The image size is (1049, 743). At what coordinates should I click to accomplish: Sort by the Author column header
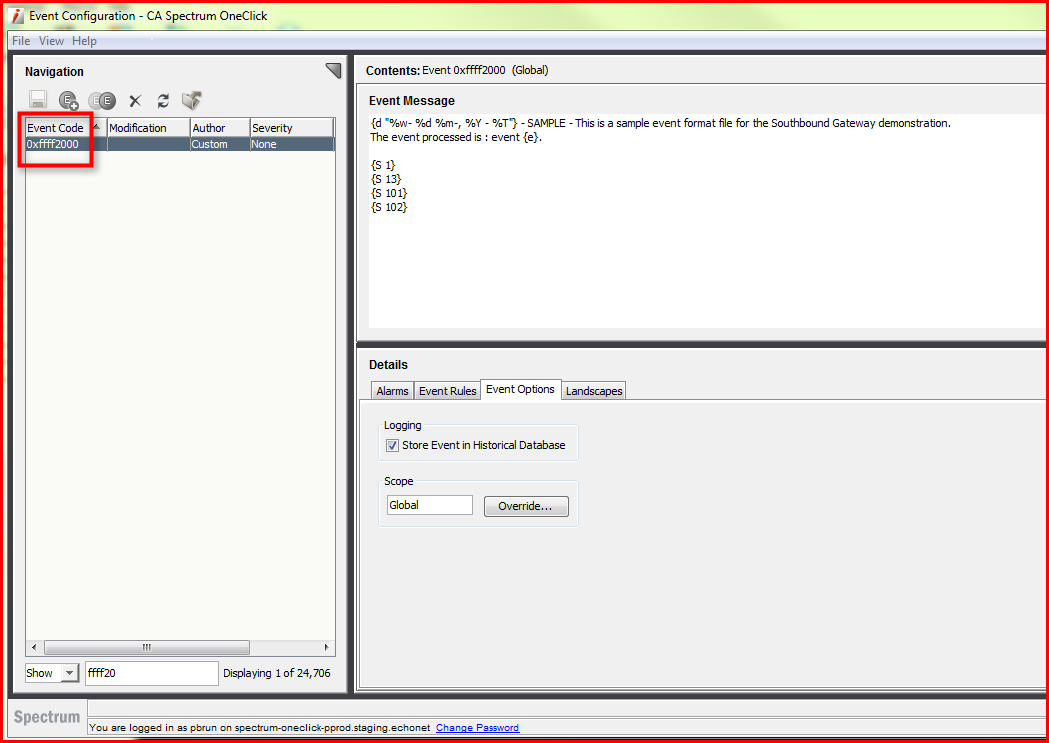pos(219,128)
